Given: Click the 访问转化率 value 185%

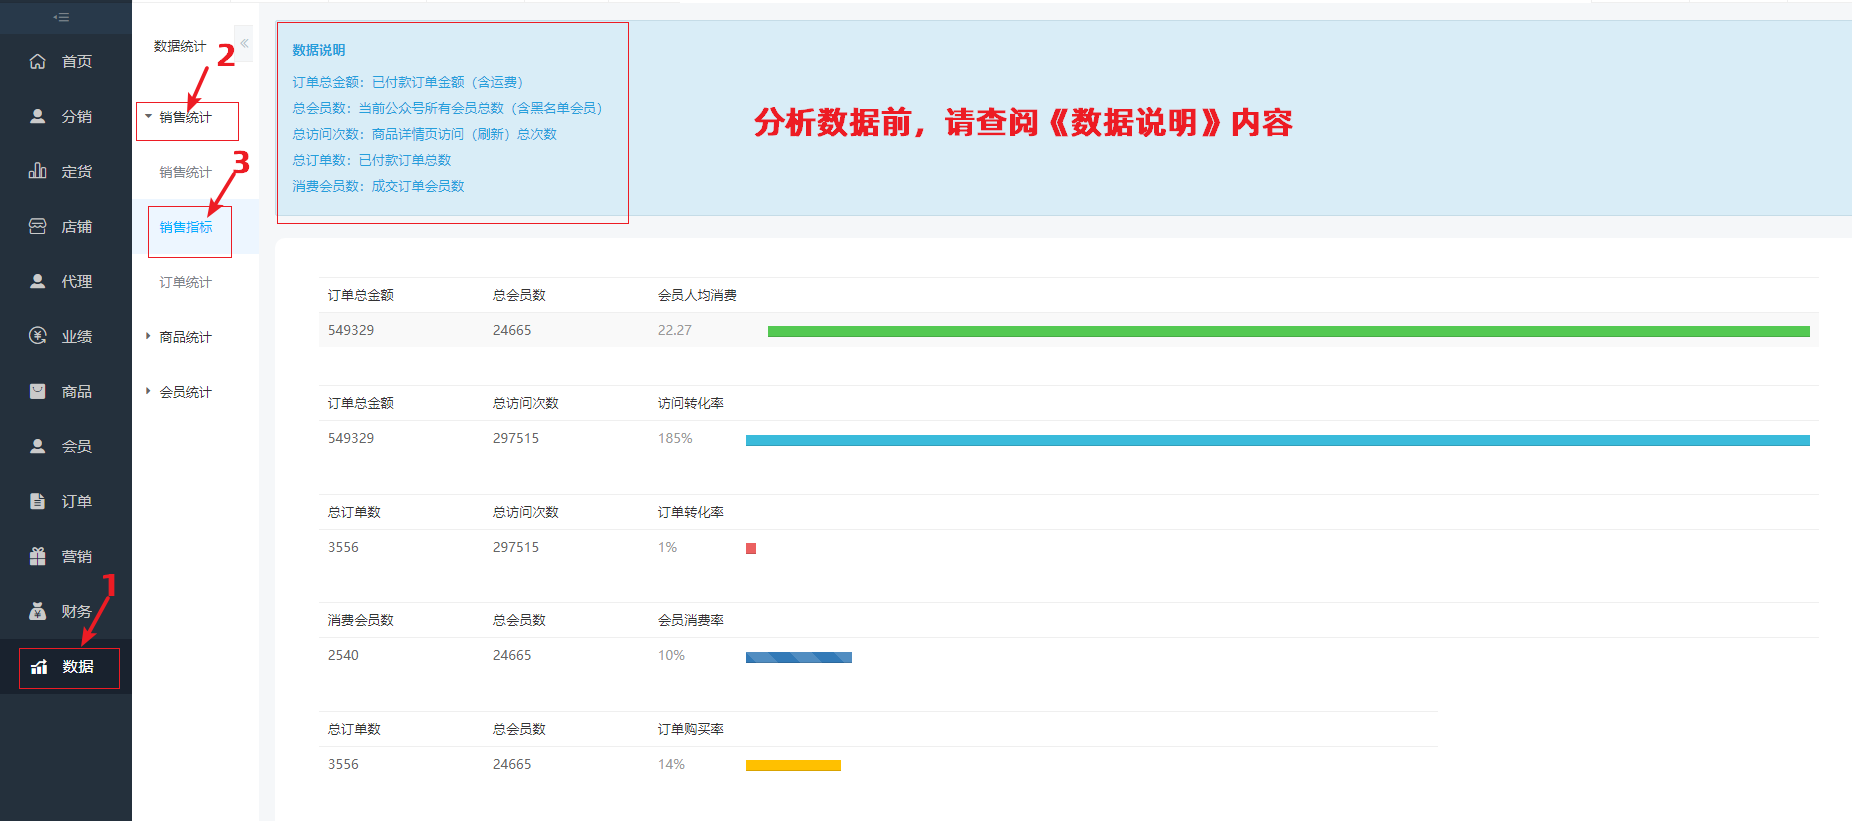Looking at the screenshot, I should pos(675,438).
